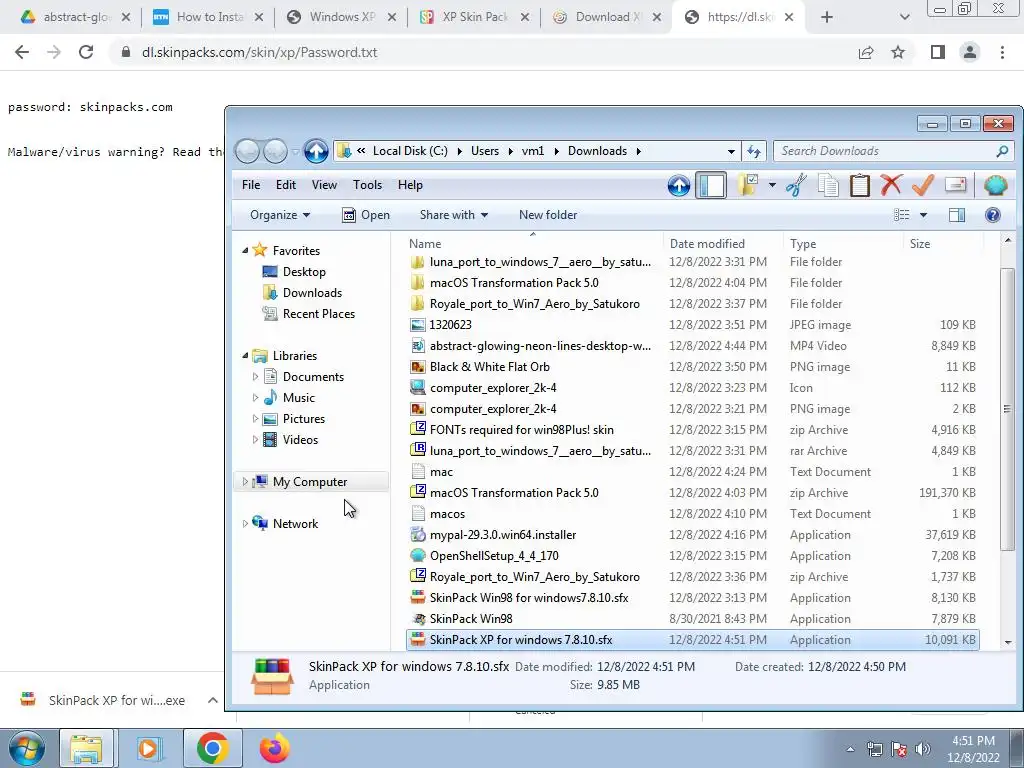This screenshot has width=1024, height=768.
Task: Click the file list vertical scrollbar thumb
Action: coord(1008,408)
